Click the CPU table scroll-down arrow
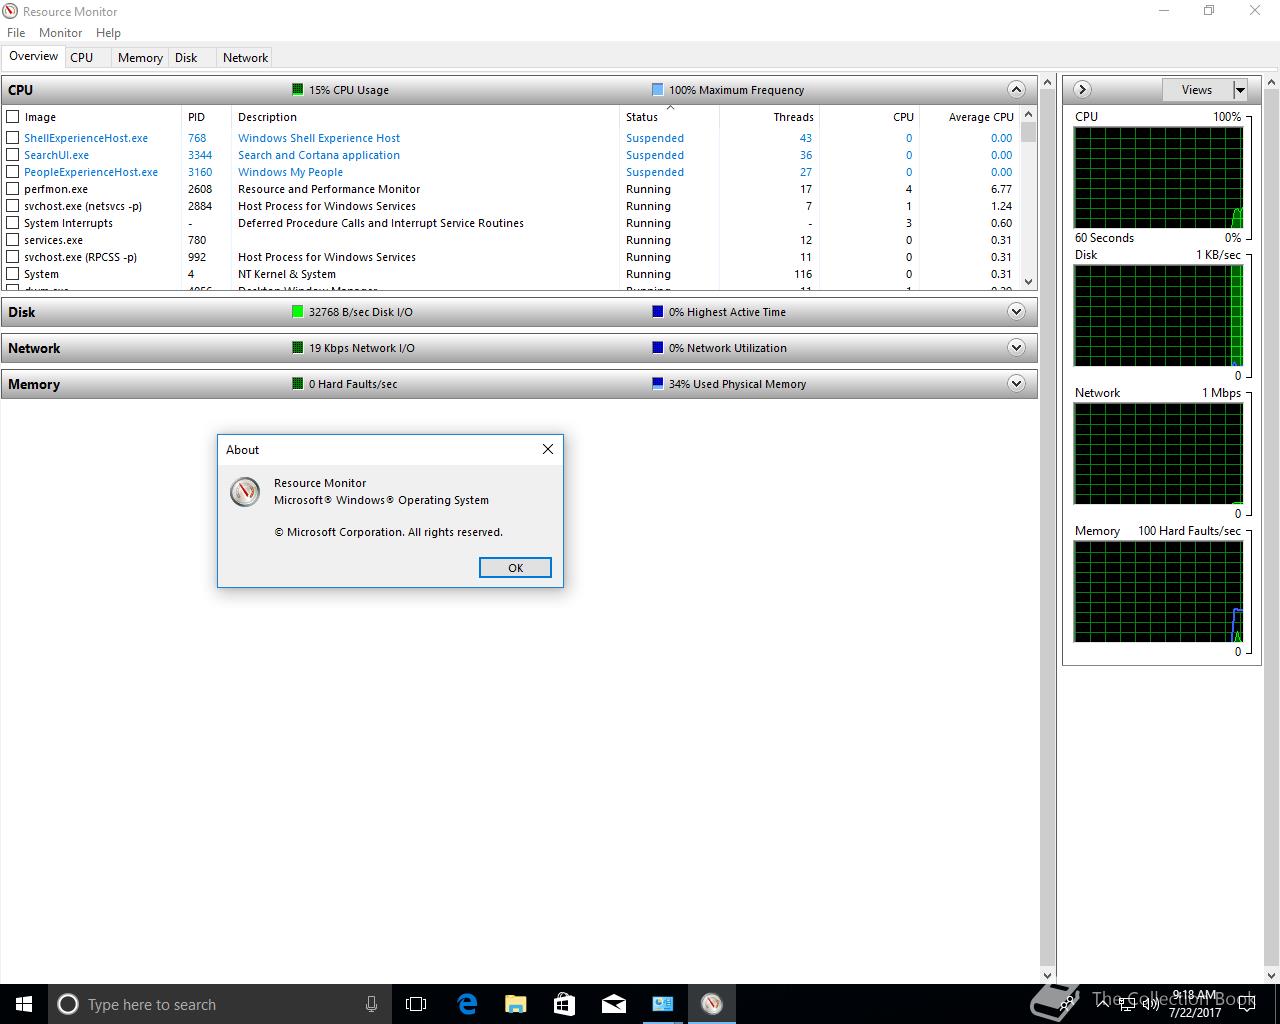The height and width of the screenshot is (1024, 1280). pos(1028,282)
